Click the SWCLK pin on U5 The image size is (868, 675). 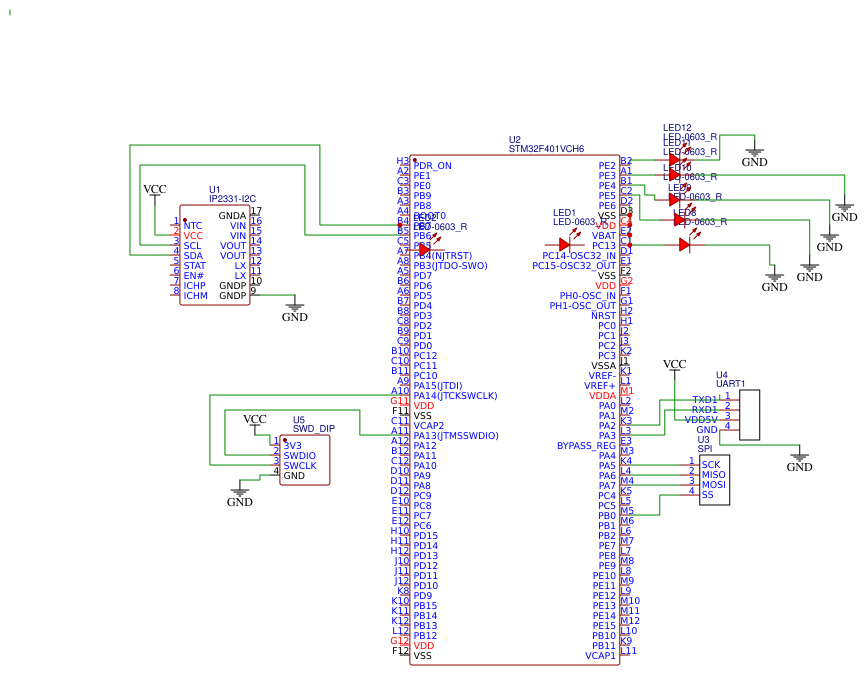300,466
